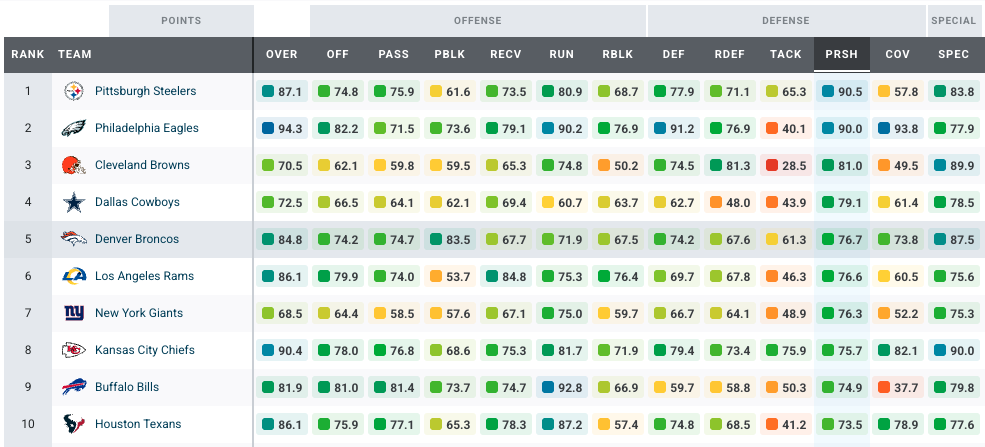Click the Dallas Cowboys star logo
This screenshot has height=447, width=985.
coord(73,203)
